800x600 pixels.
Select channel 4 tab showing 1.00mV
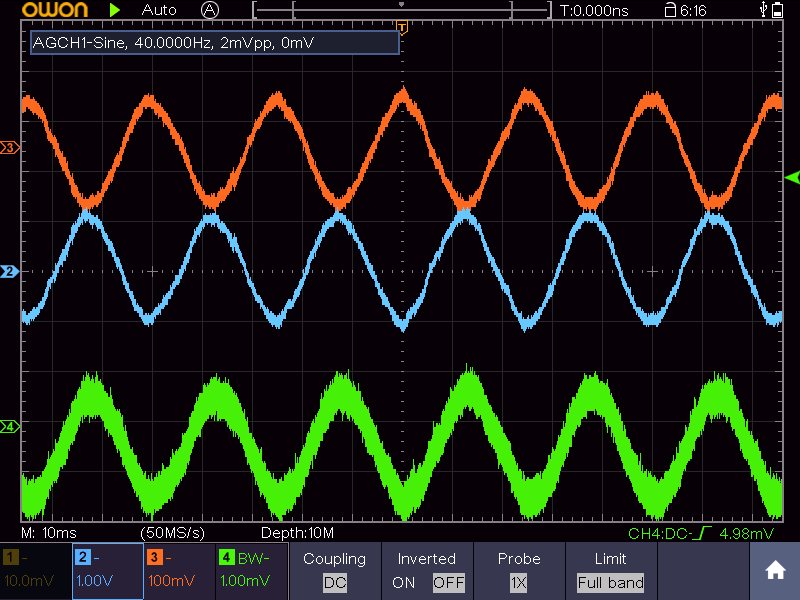tap(252, 571)
